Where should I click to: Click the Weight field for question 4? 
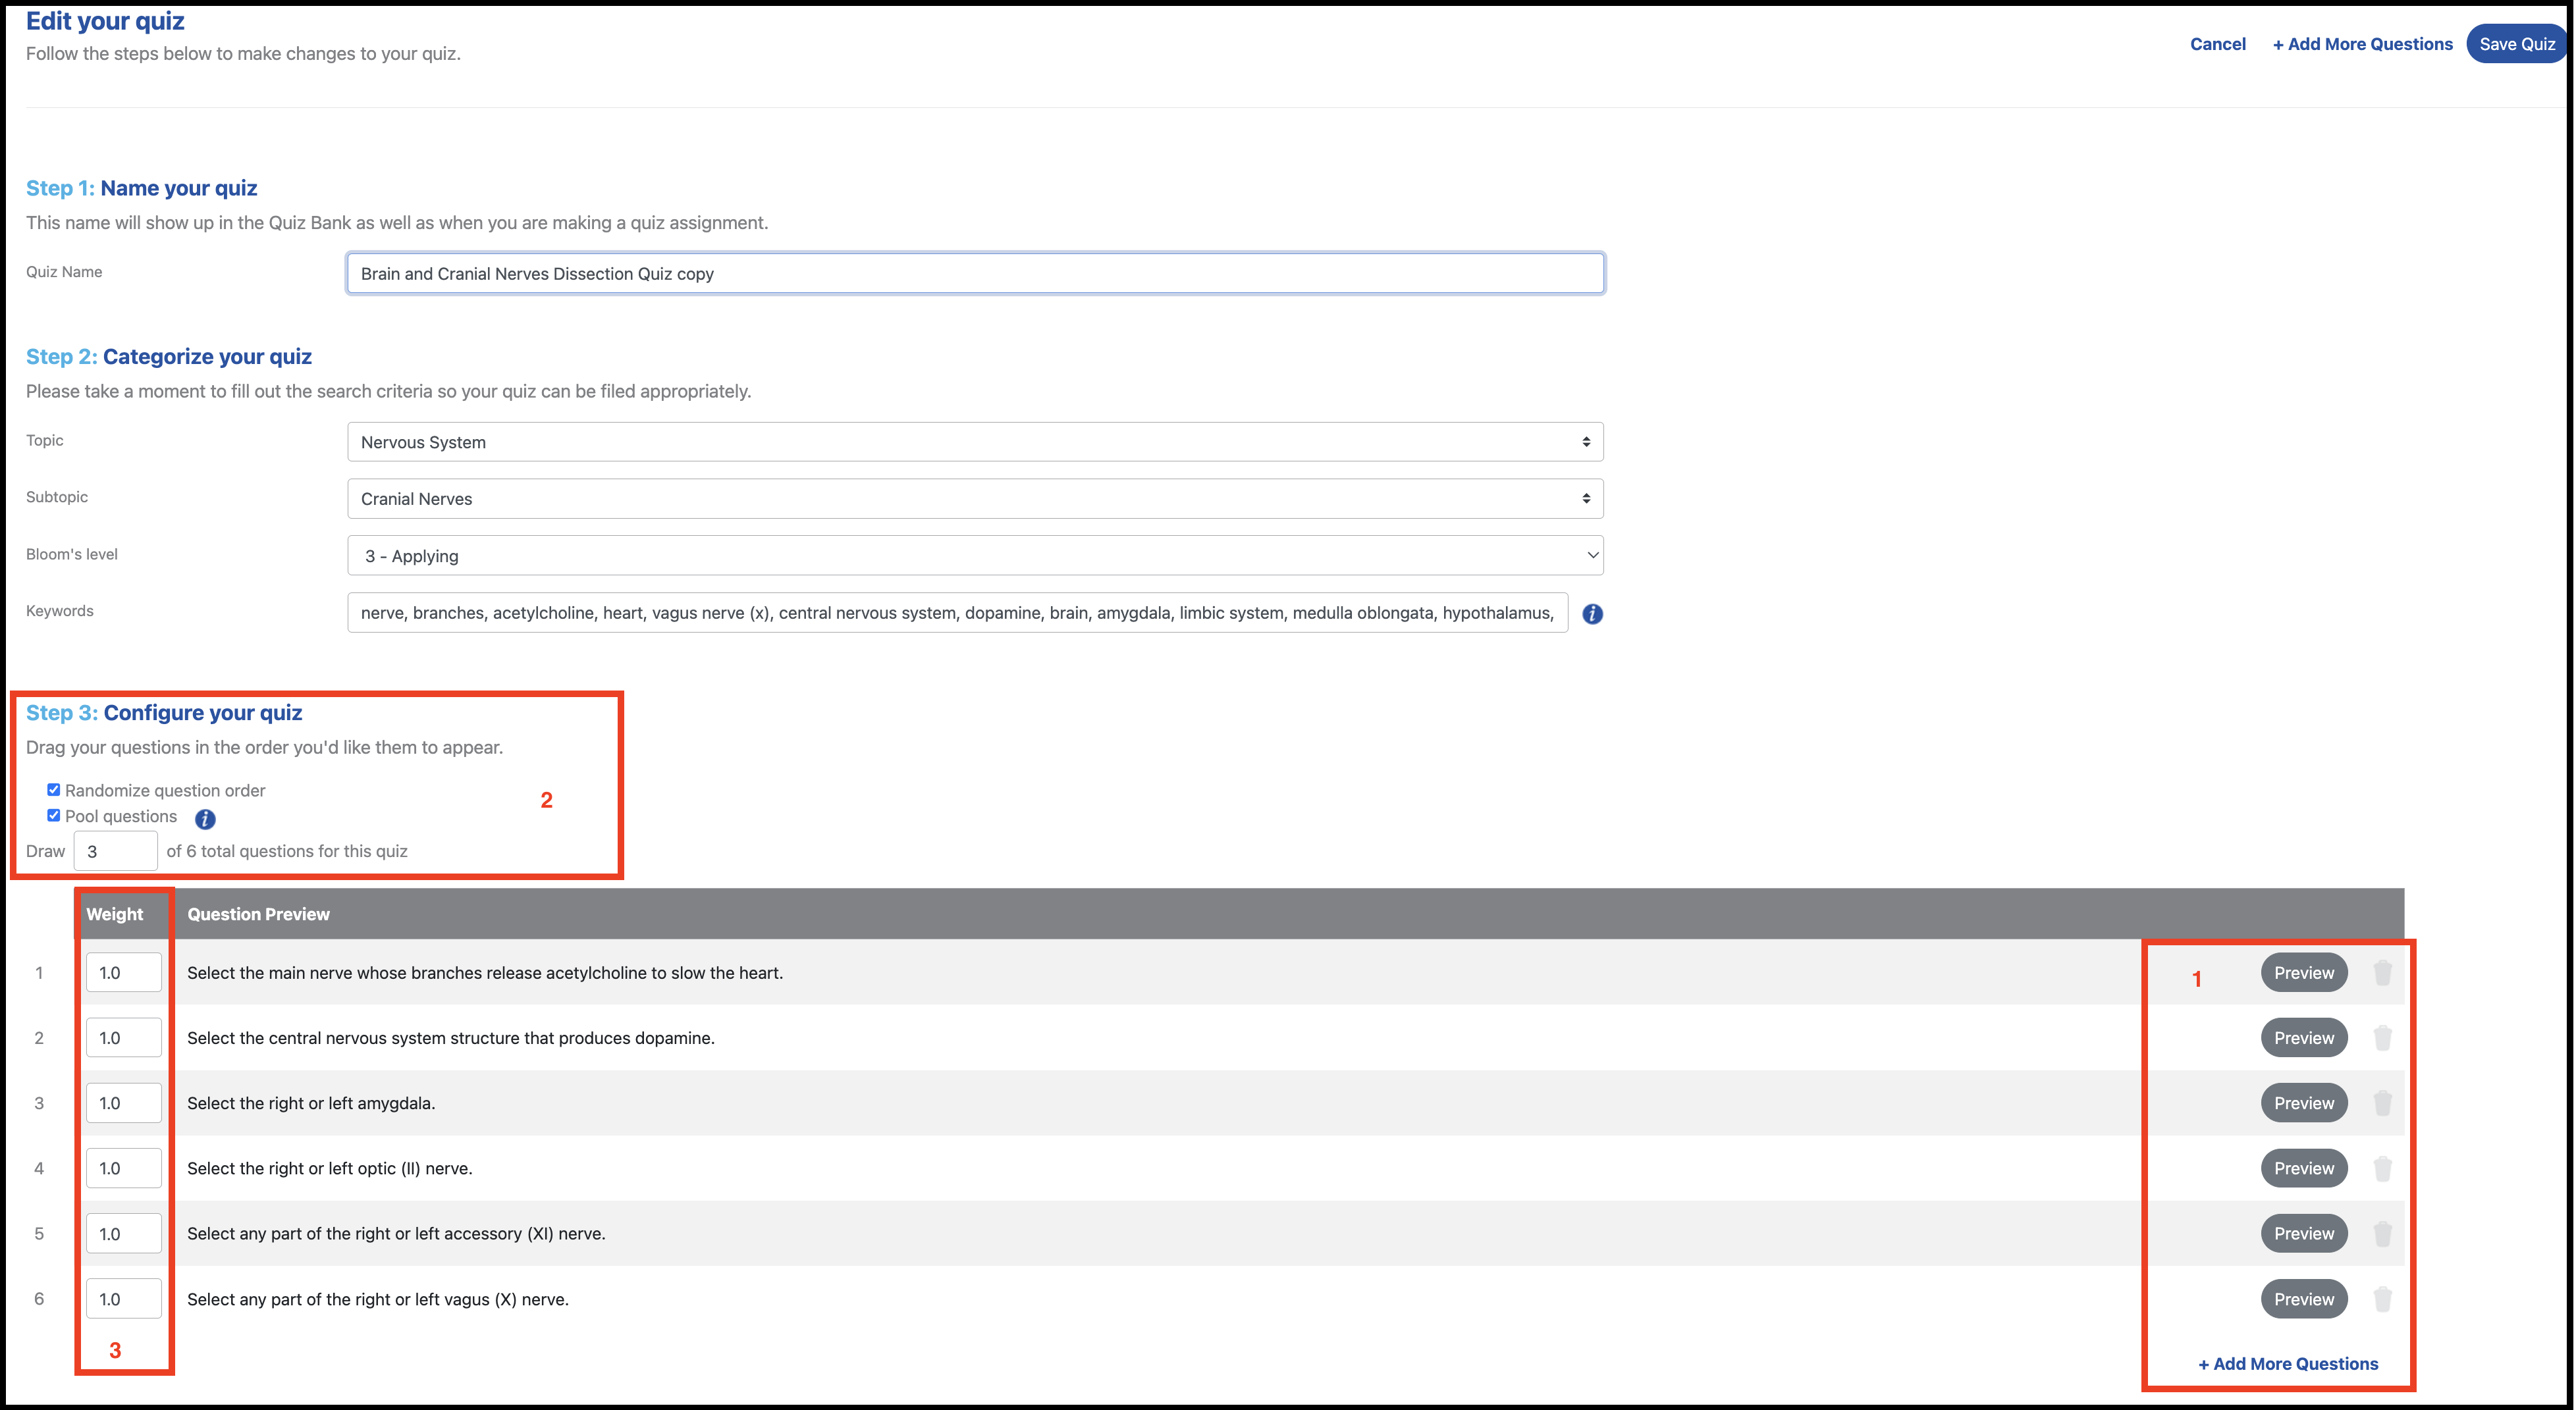click(123, 1167)
